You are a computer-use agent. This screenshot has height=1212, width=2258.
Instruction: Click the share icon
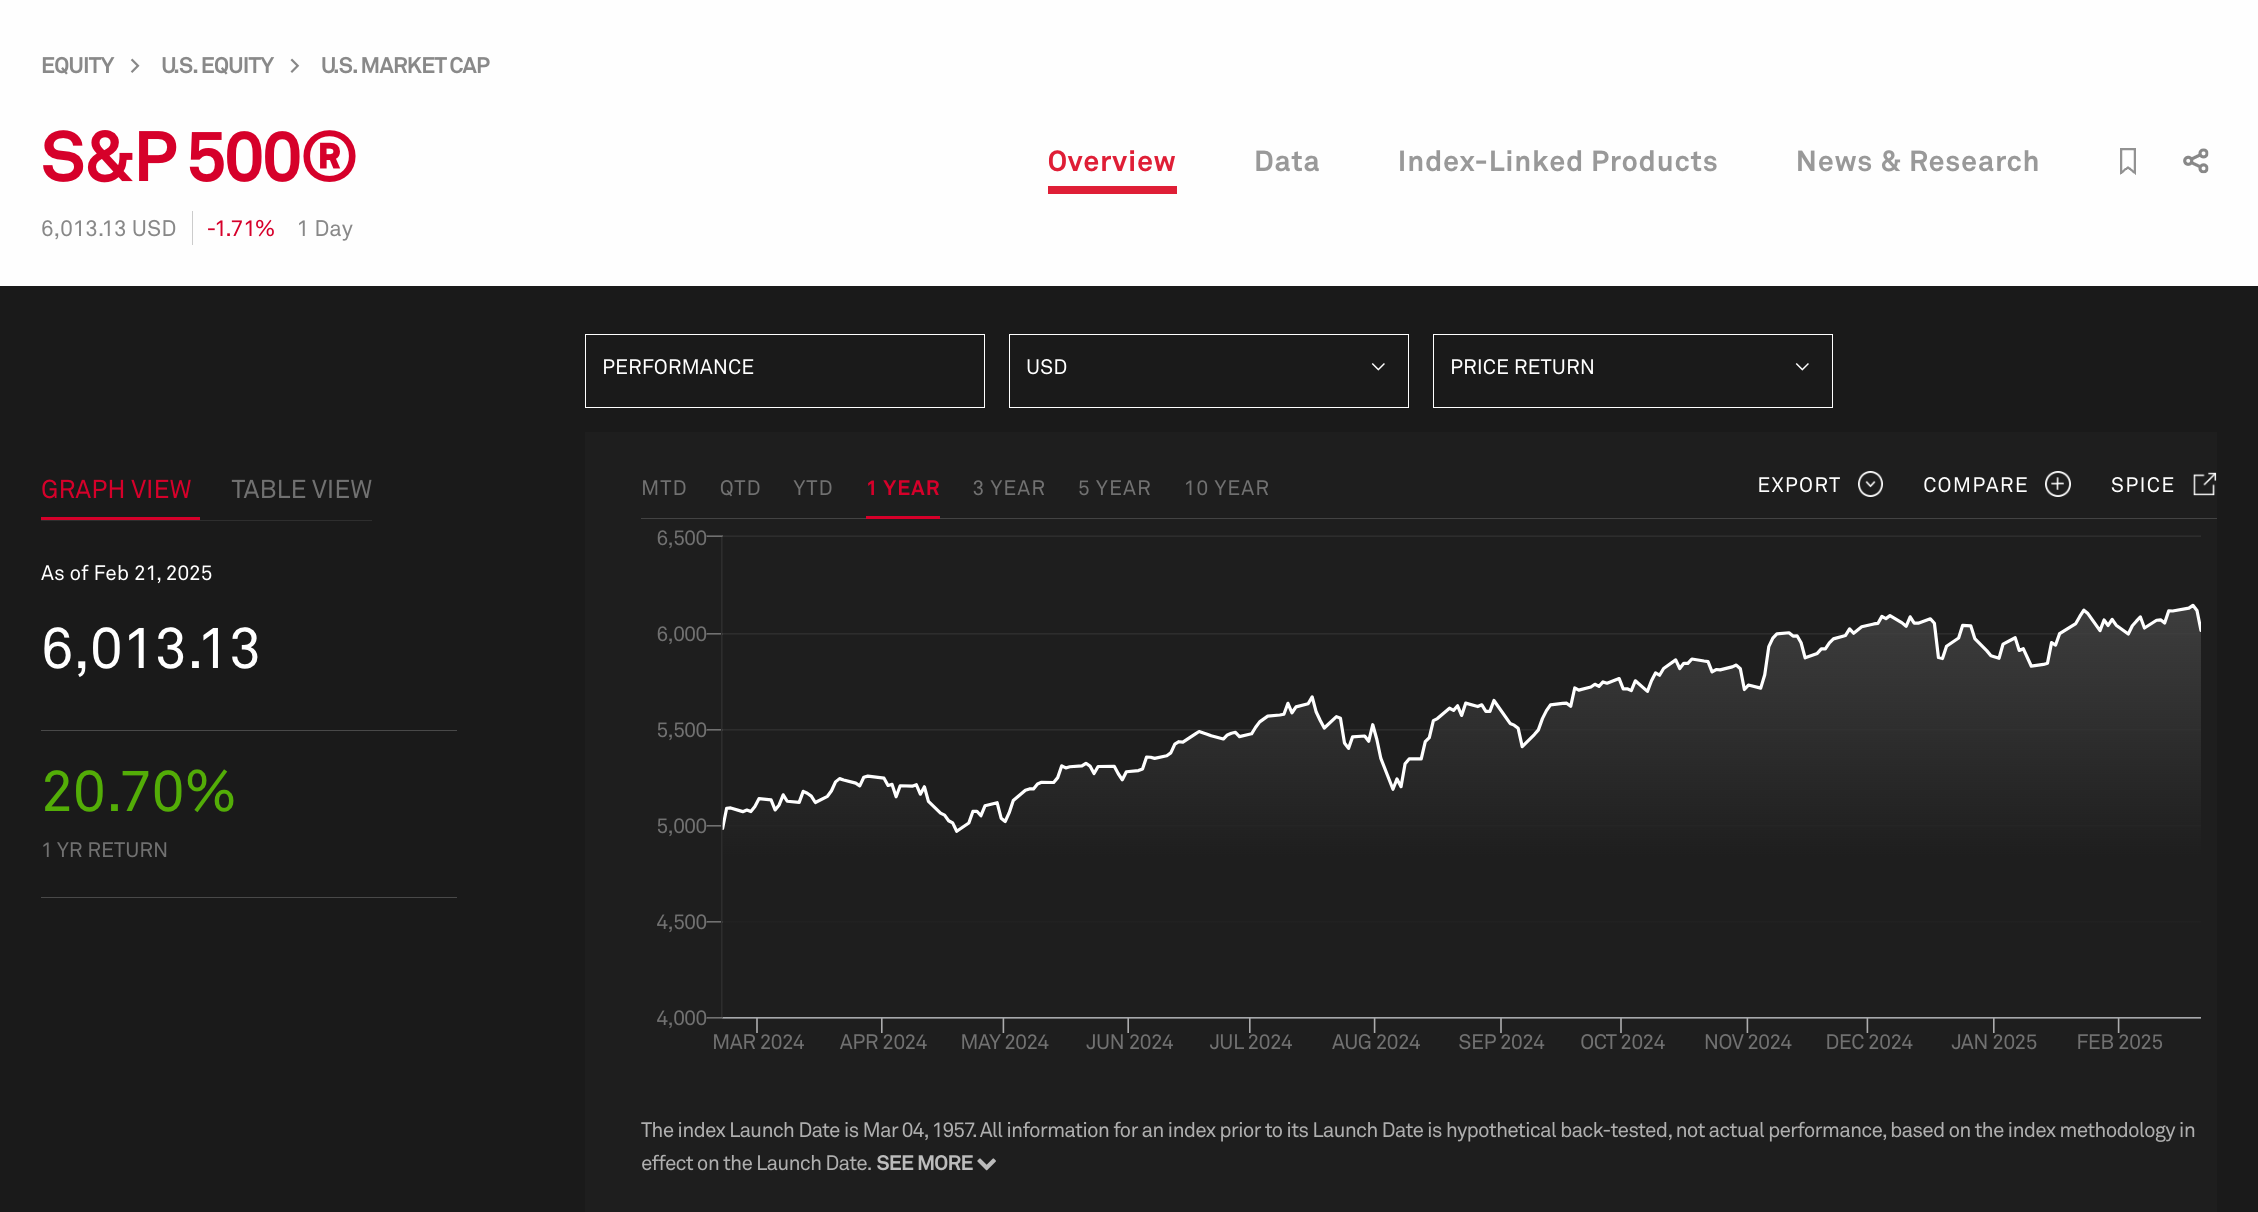tap(2195, 161)
